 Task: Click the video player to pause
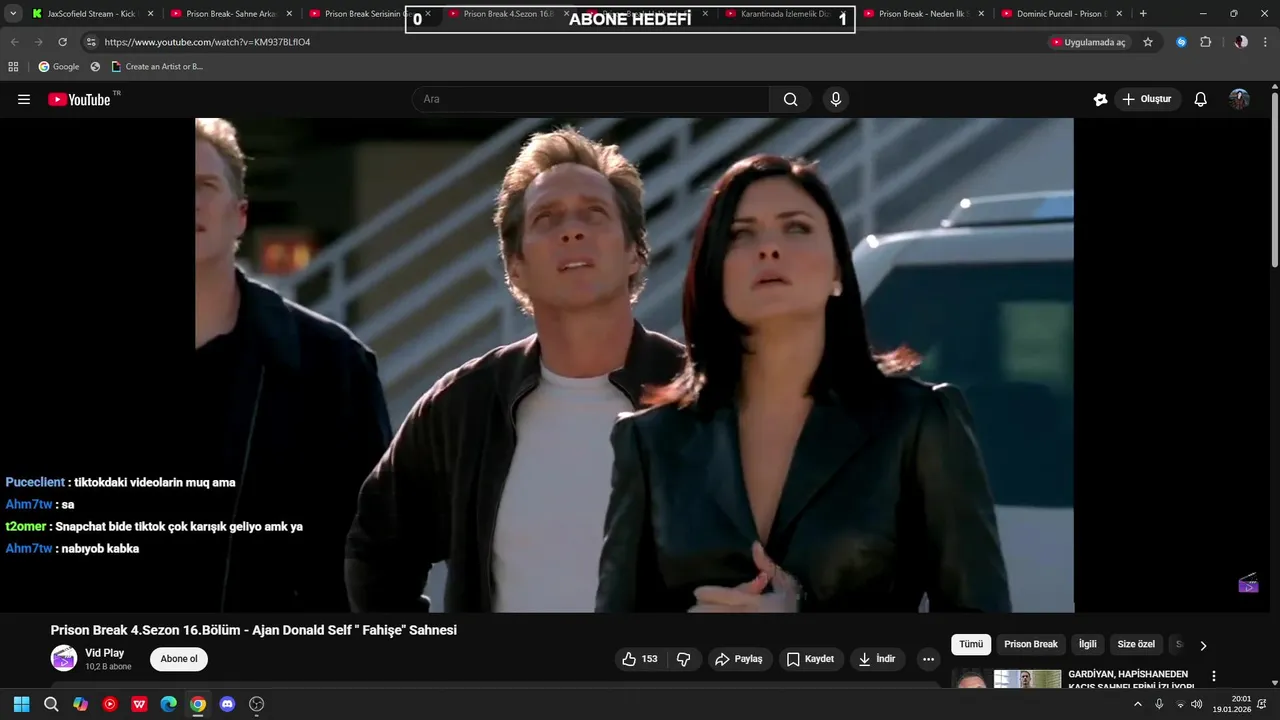(x=634, y=365)
